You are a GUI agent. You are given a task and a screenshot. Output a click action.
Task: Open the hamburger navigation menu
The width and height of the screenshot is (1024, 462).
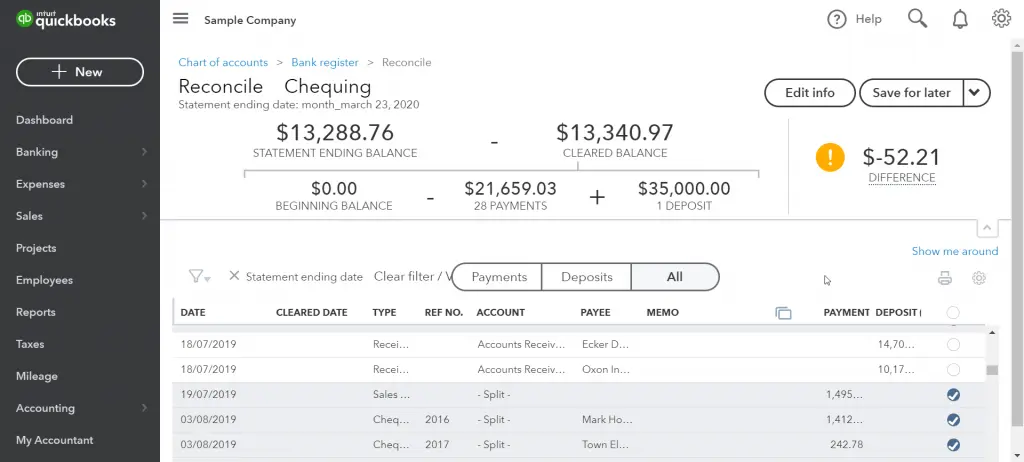click(180, 18)
